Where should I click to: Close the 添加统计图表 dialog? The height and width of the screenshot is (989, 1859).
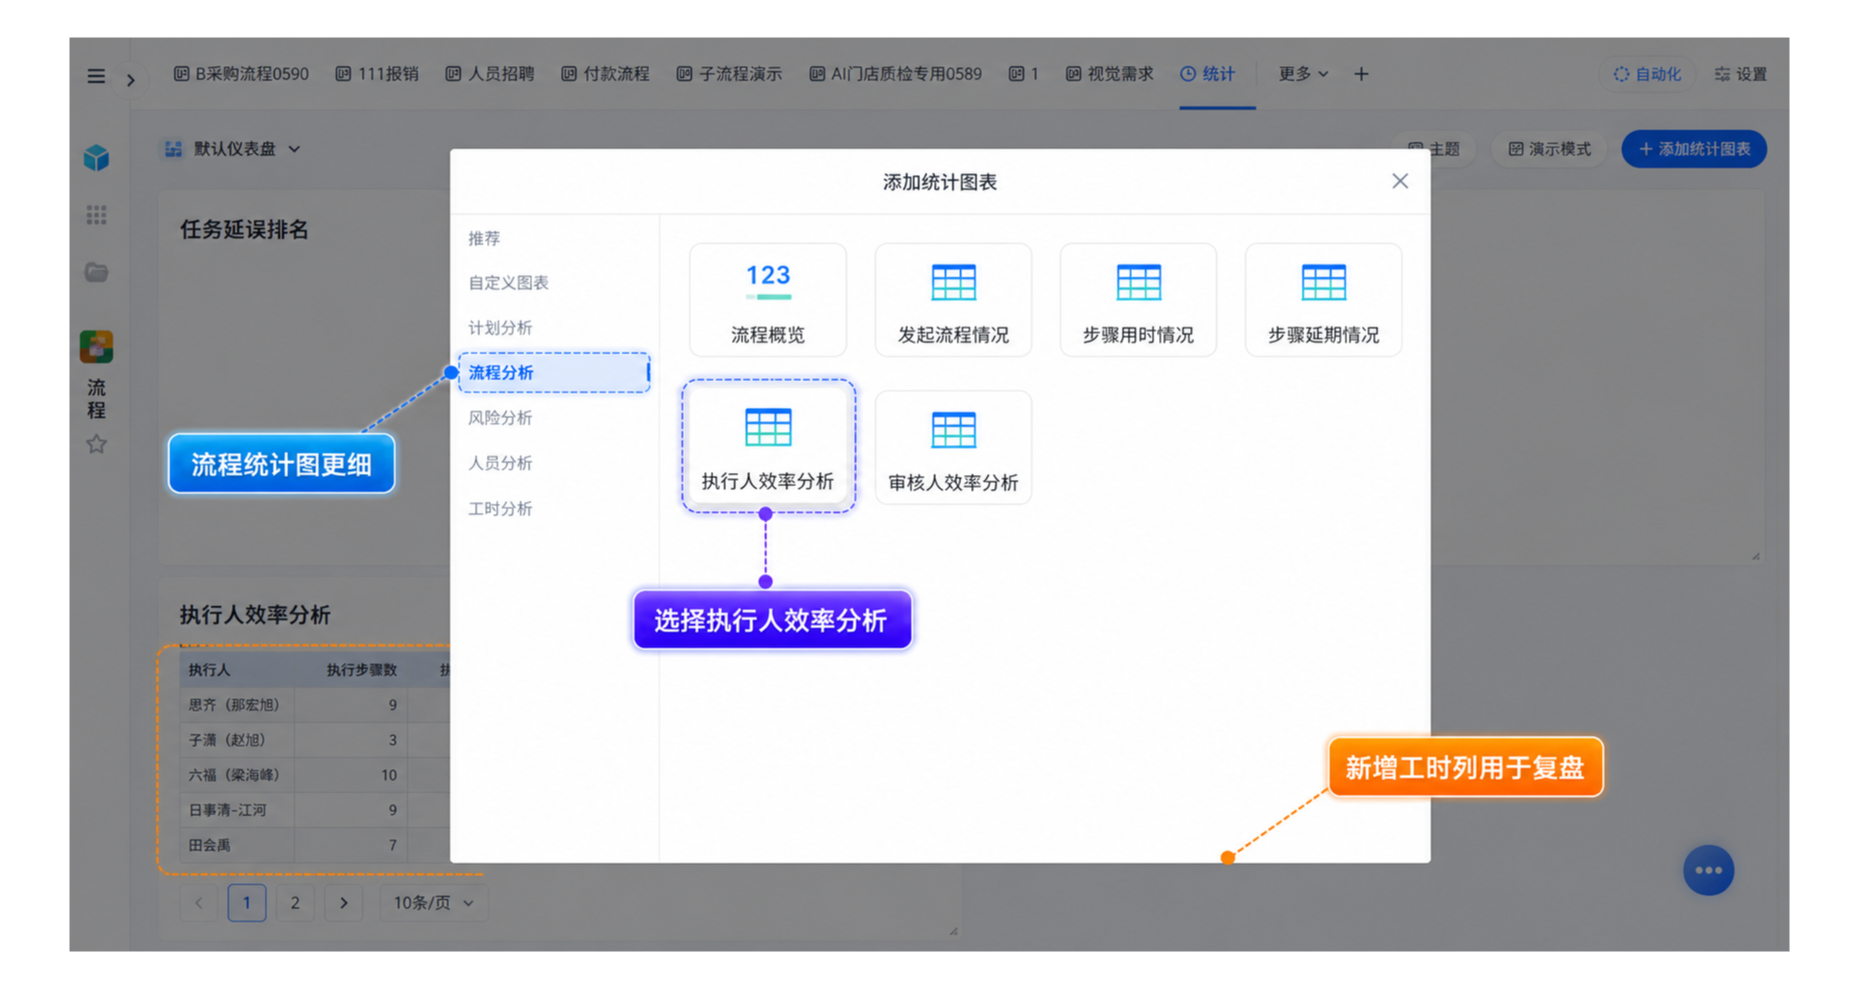(x=1400, y=181)
